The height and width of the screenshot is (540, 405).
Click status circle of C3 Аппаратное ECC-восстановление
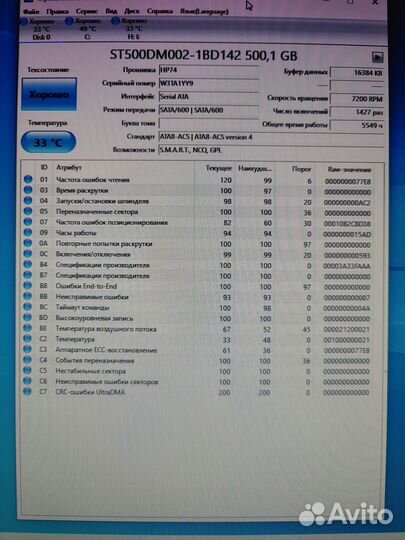(28, 349)
